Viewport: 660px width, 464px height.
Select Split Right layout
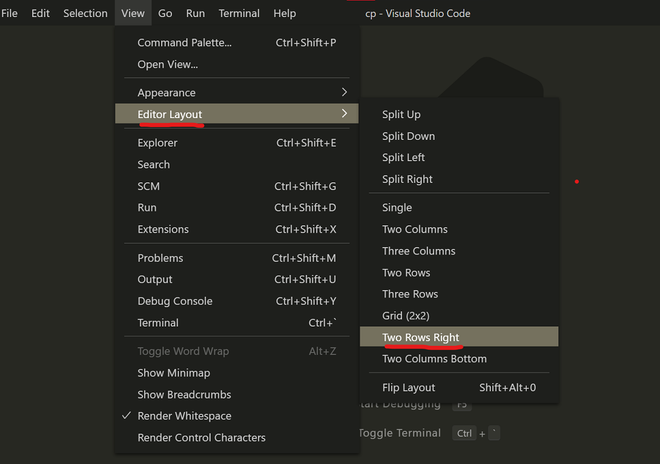[459, 179]
